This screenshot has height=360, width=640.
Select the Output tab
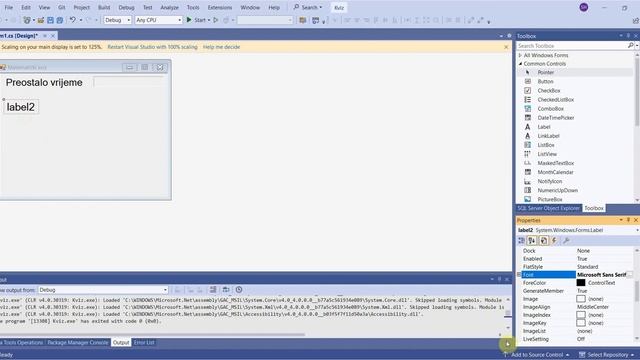(121, 342)
